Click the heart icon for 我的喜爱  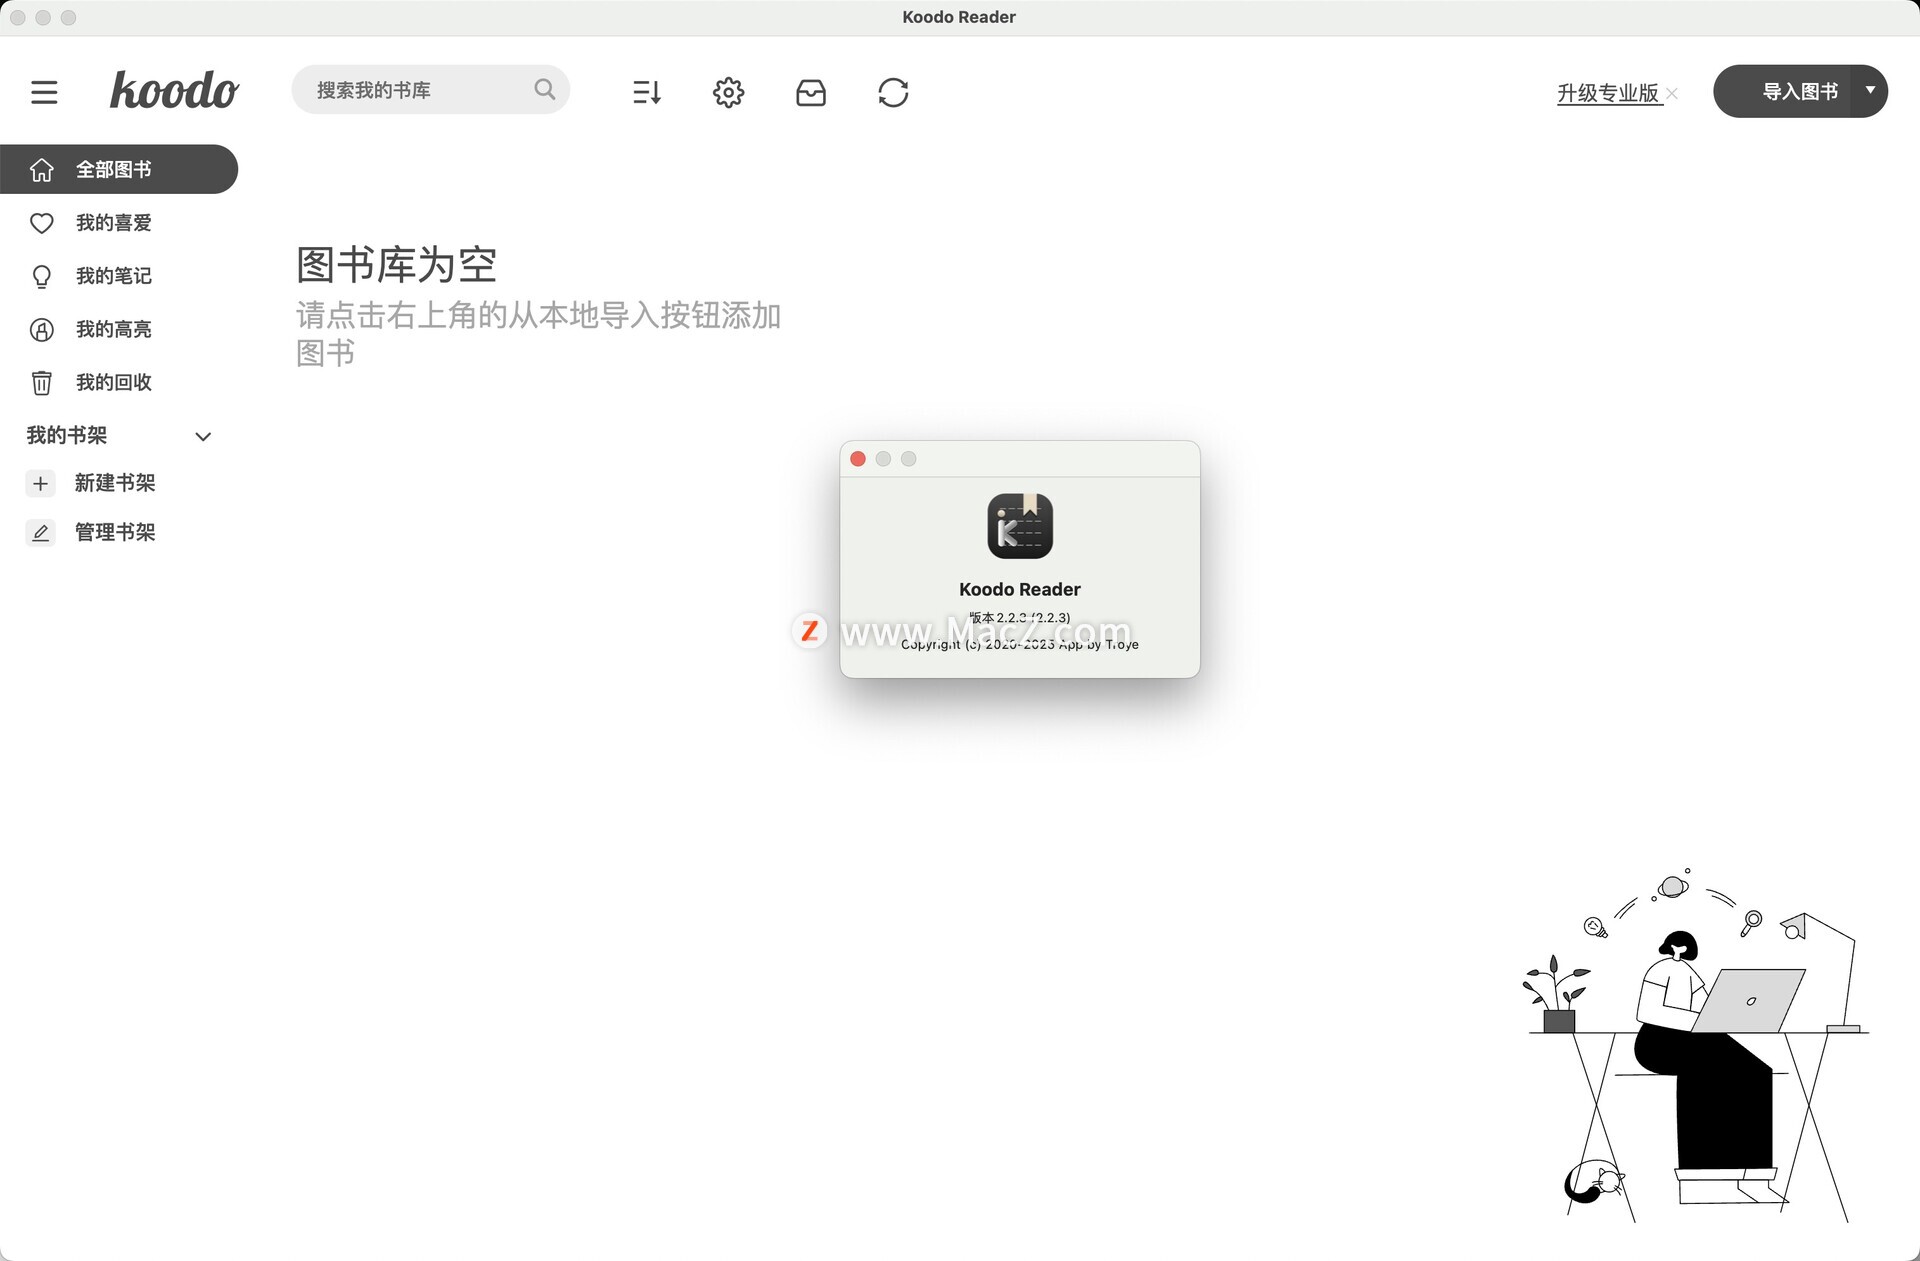click(41, 223)
